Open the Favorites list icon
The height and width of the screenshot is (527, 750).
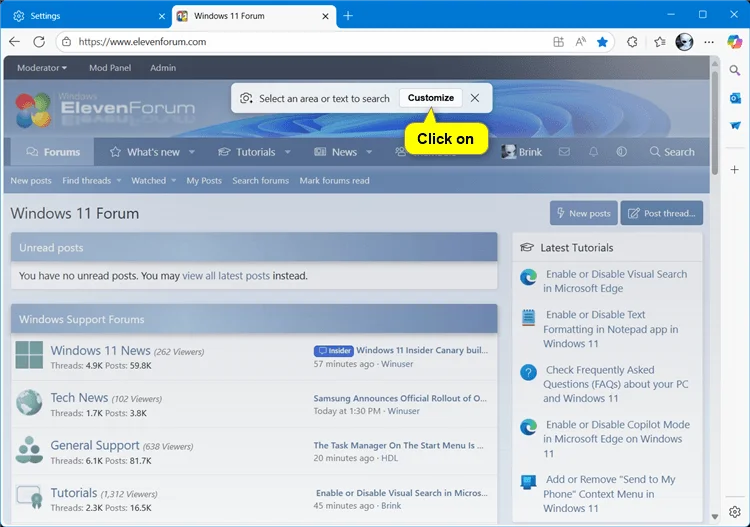(x=660, y=42)
